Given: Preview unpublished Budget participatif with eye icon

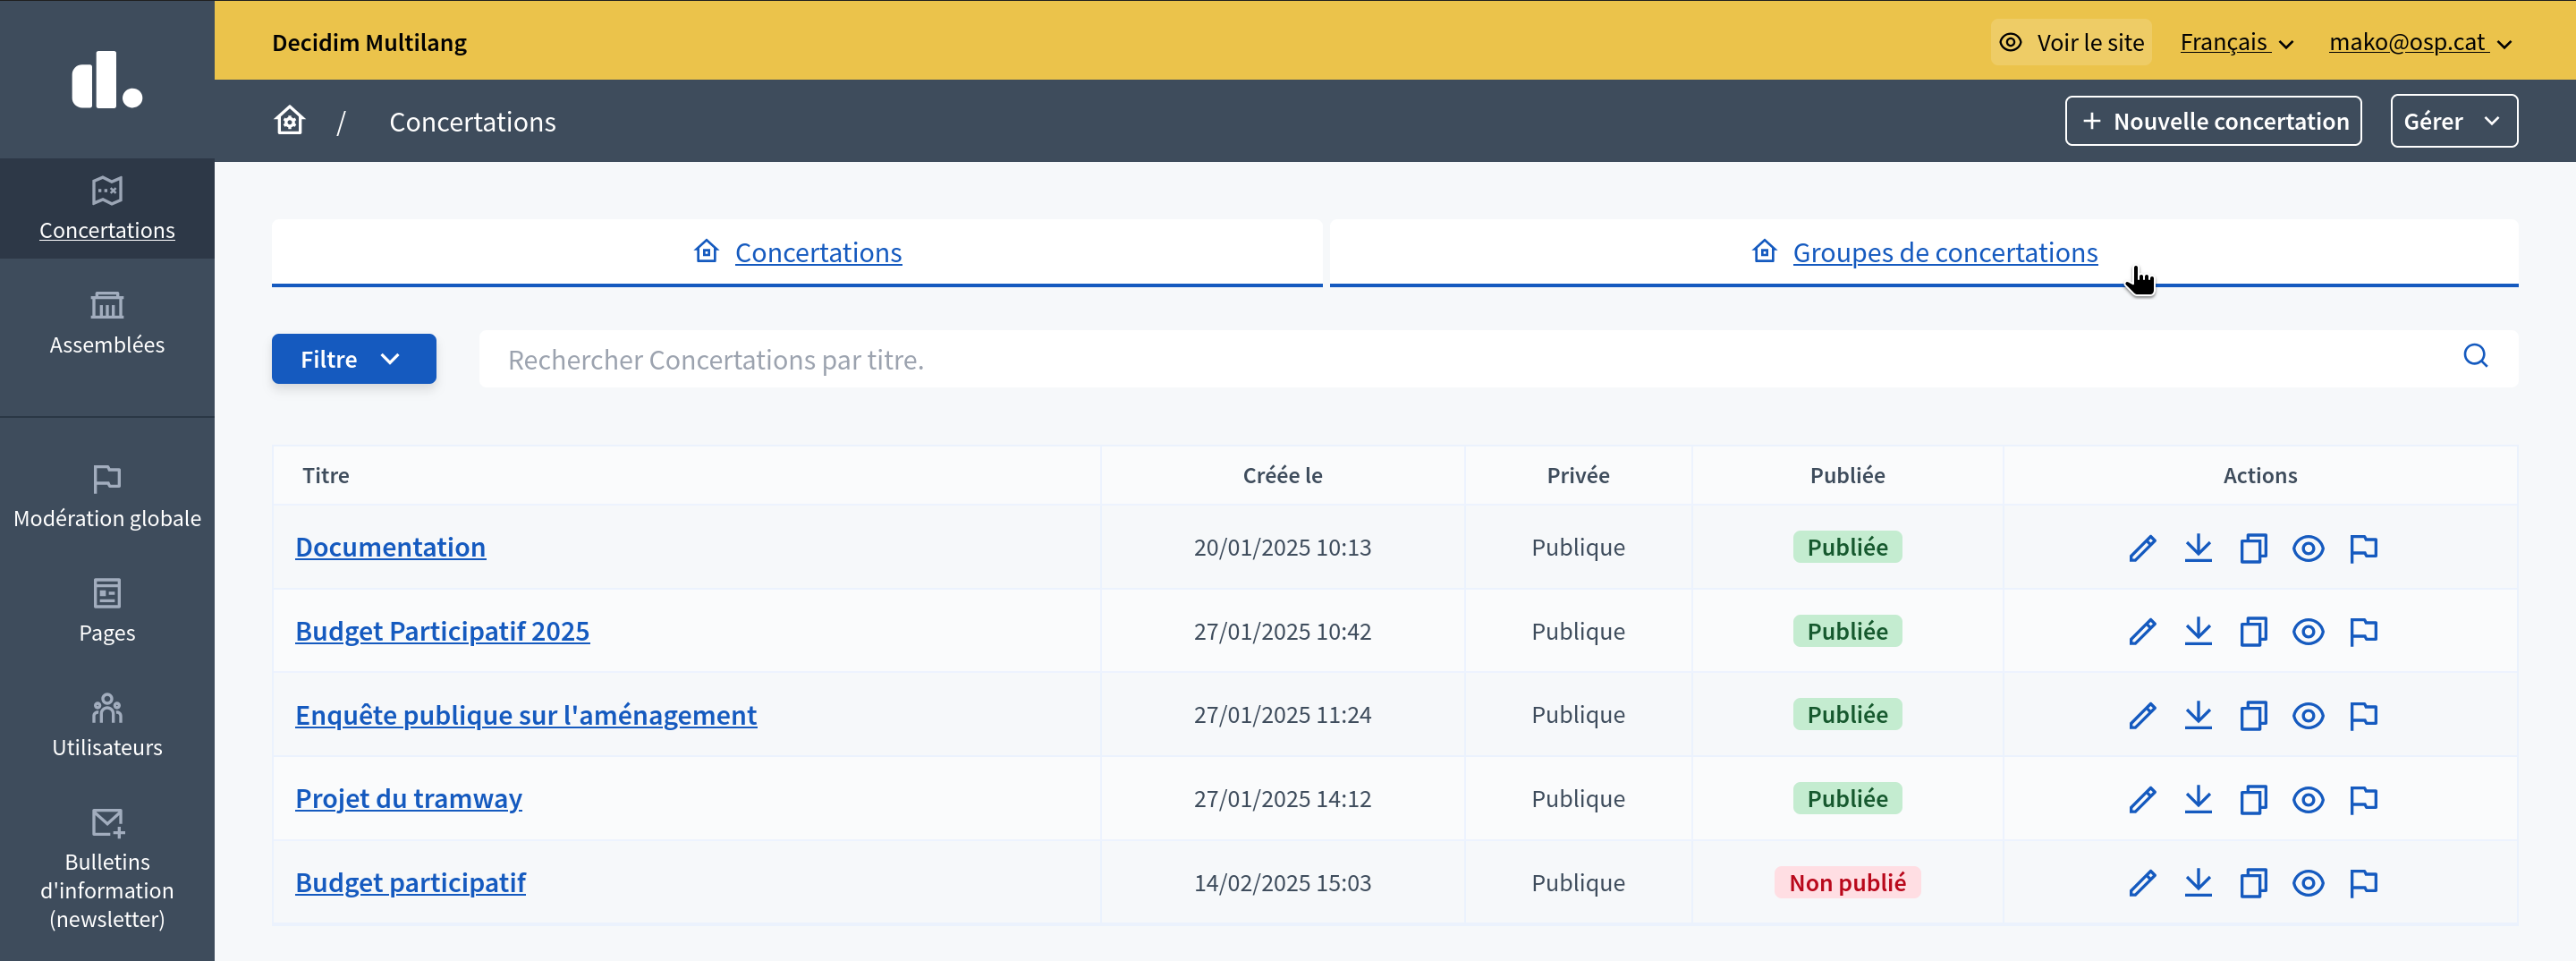Looking at the screenshot, I should (x=2308, y=883).
